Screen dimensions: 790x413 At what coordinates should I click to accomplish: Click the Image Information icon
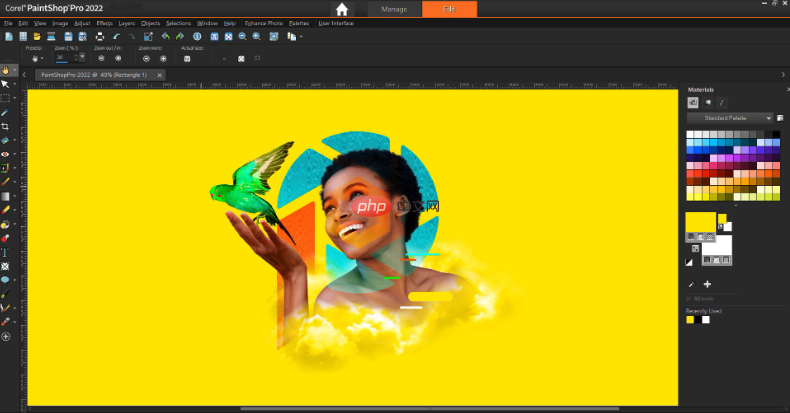coord(197,36)
